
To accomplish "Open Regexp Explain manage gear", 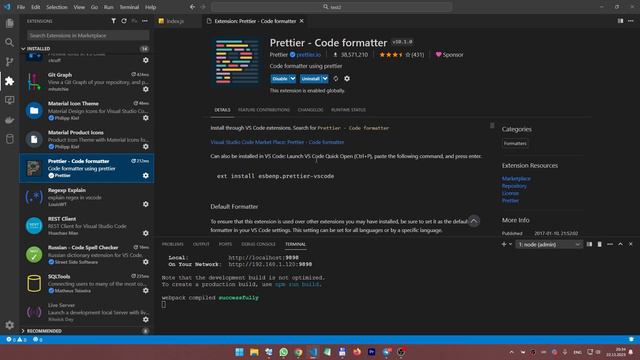I will pos(146,204).
